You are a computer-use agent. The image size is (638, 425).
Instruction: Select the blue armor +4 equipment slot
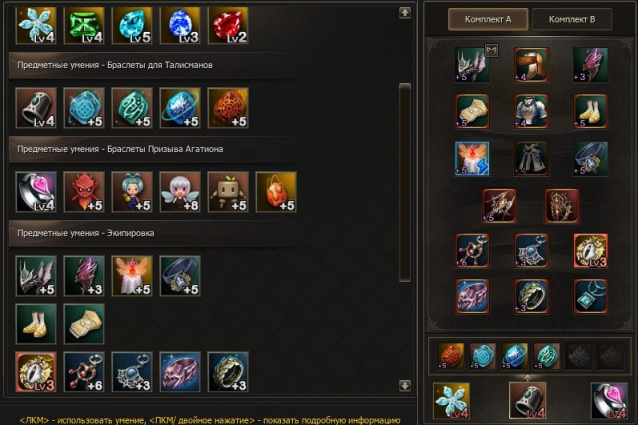point(531,111)
